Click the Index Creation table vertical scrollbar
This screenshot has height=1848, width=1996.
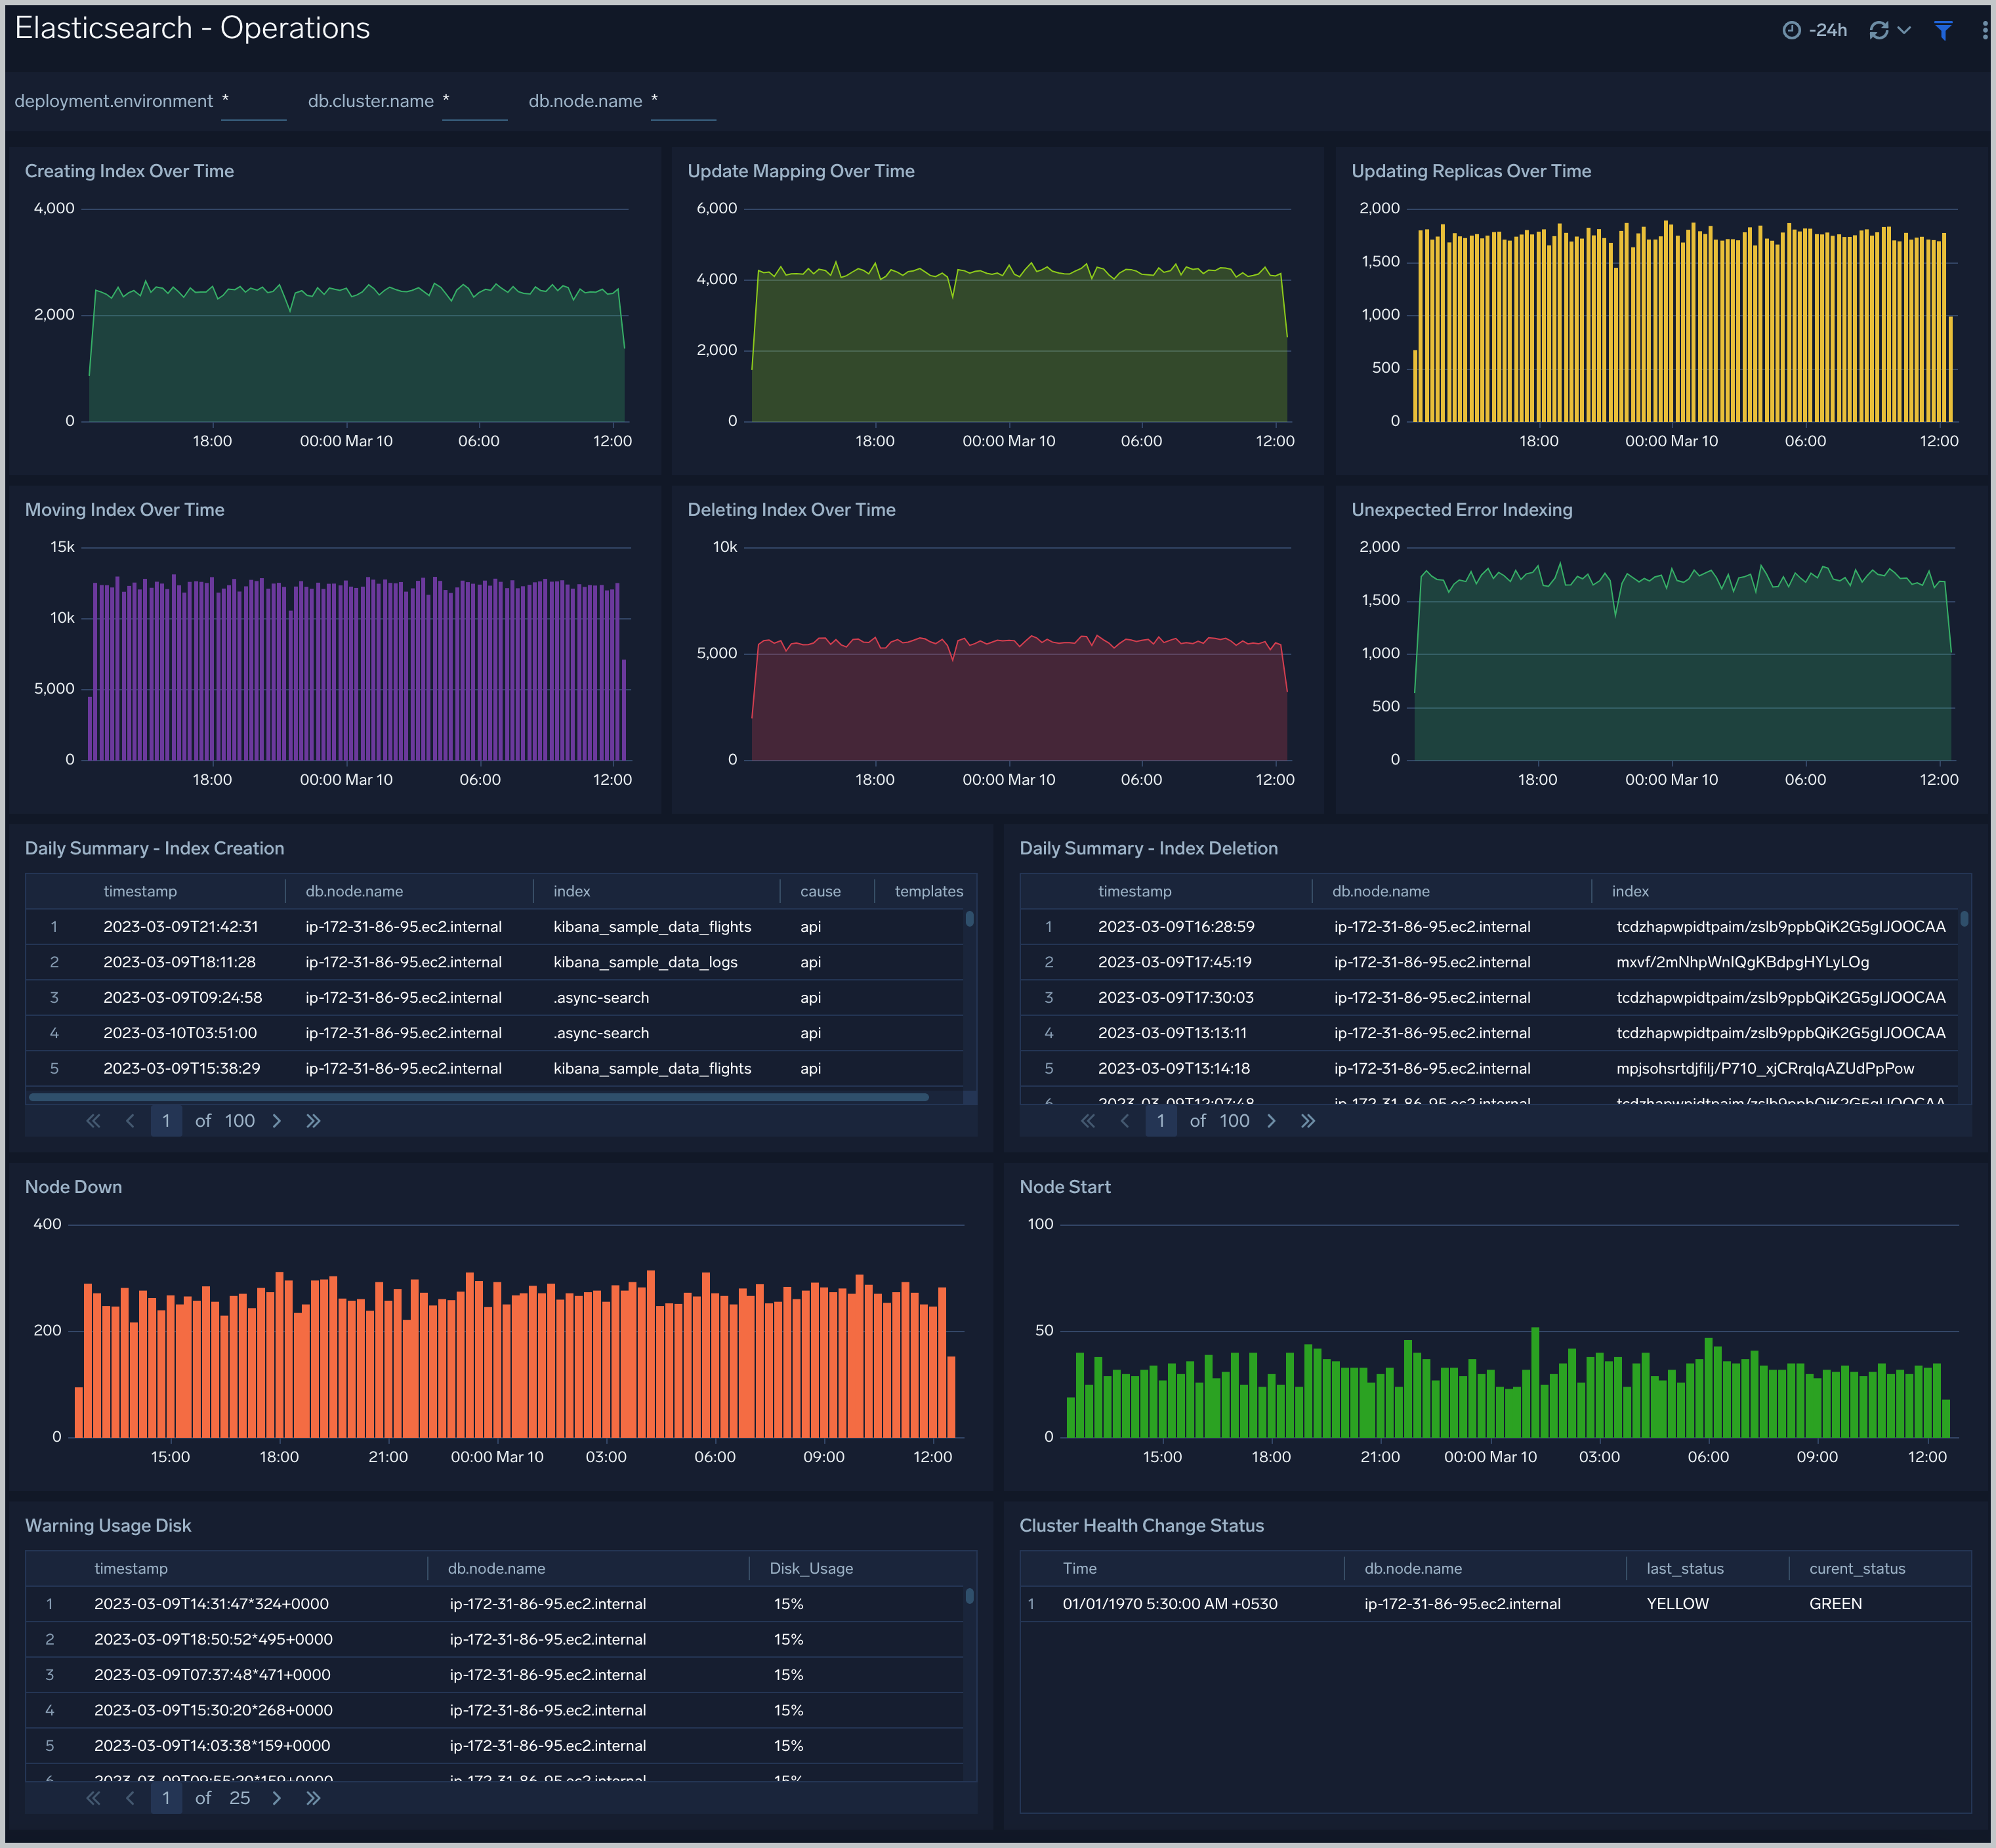969,918
